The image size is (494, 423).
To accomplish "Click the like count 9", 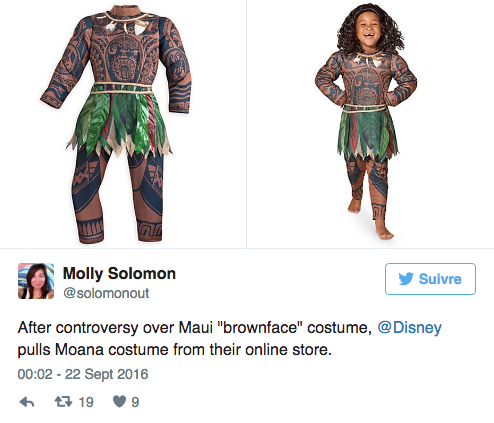I will [x=135, y=402].
